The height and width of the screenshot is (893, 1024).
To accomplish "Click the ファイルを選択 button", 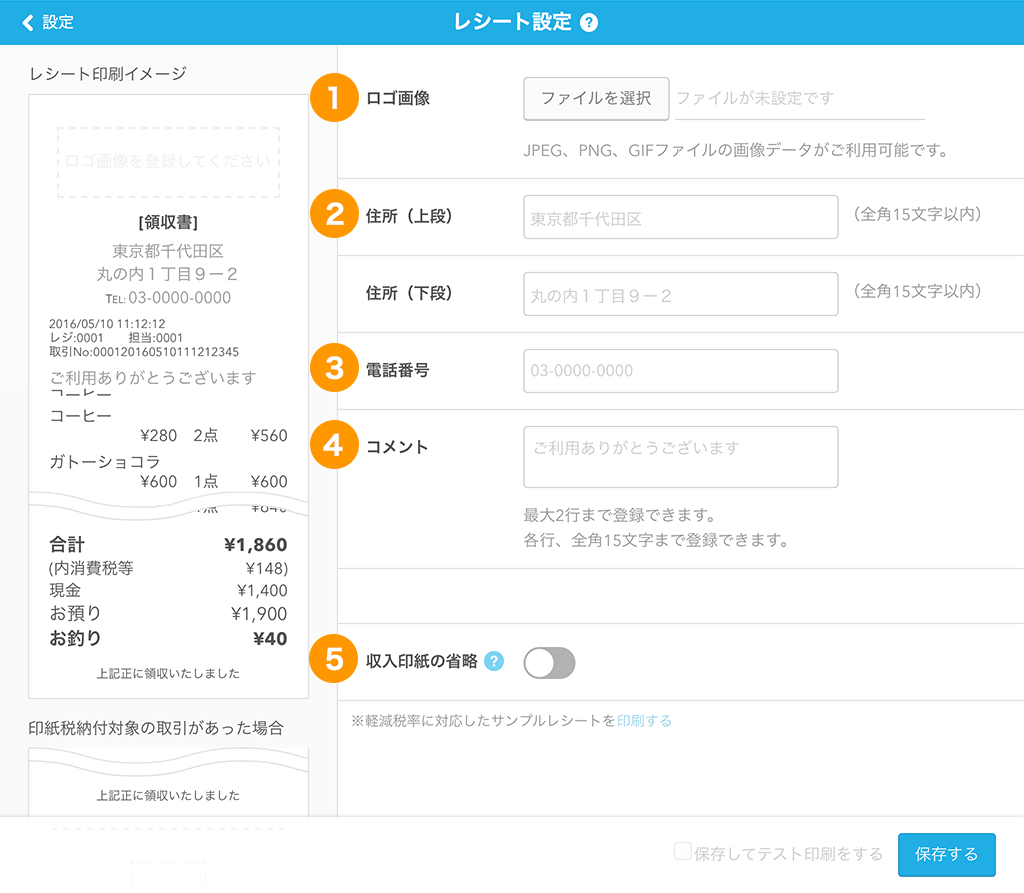I will tap(596, 99).
